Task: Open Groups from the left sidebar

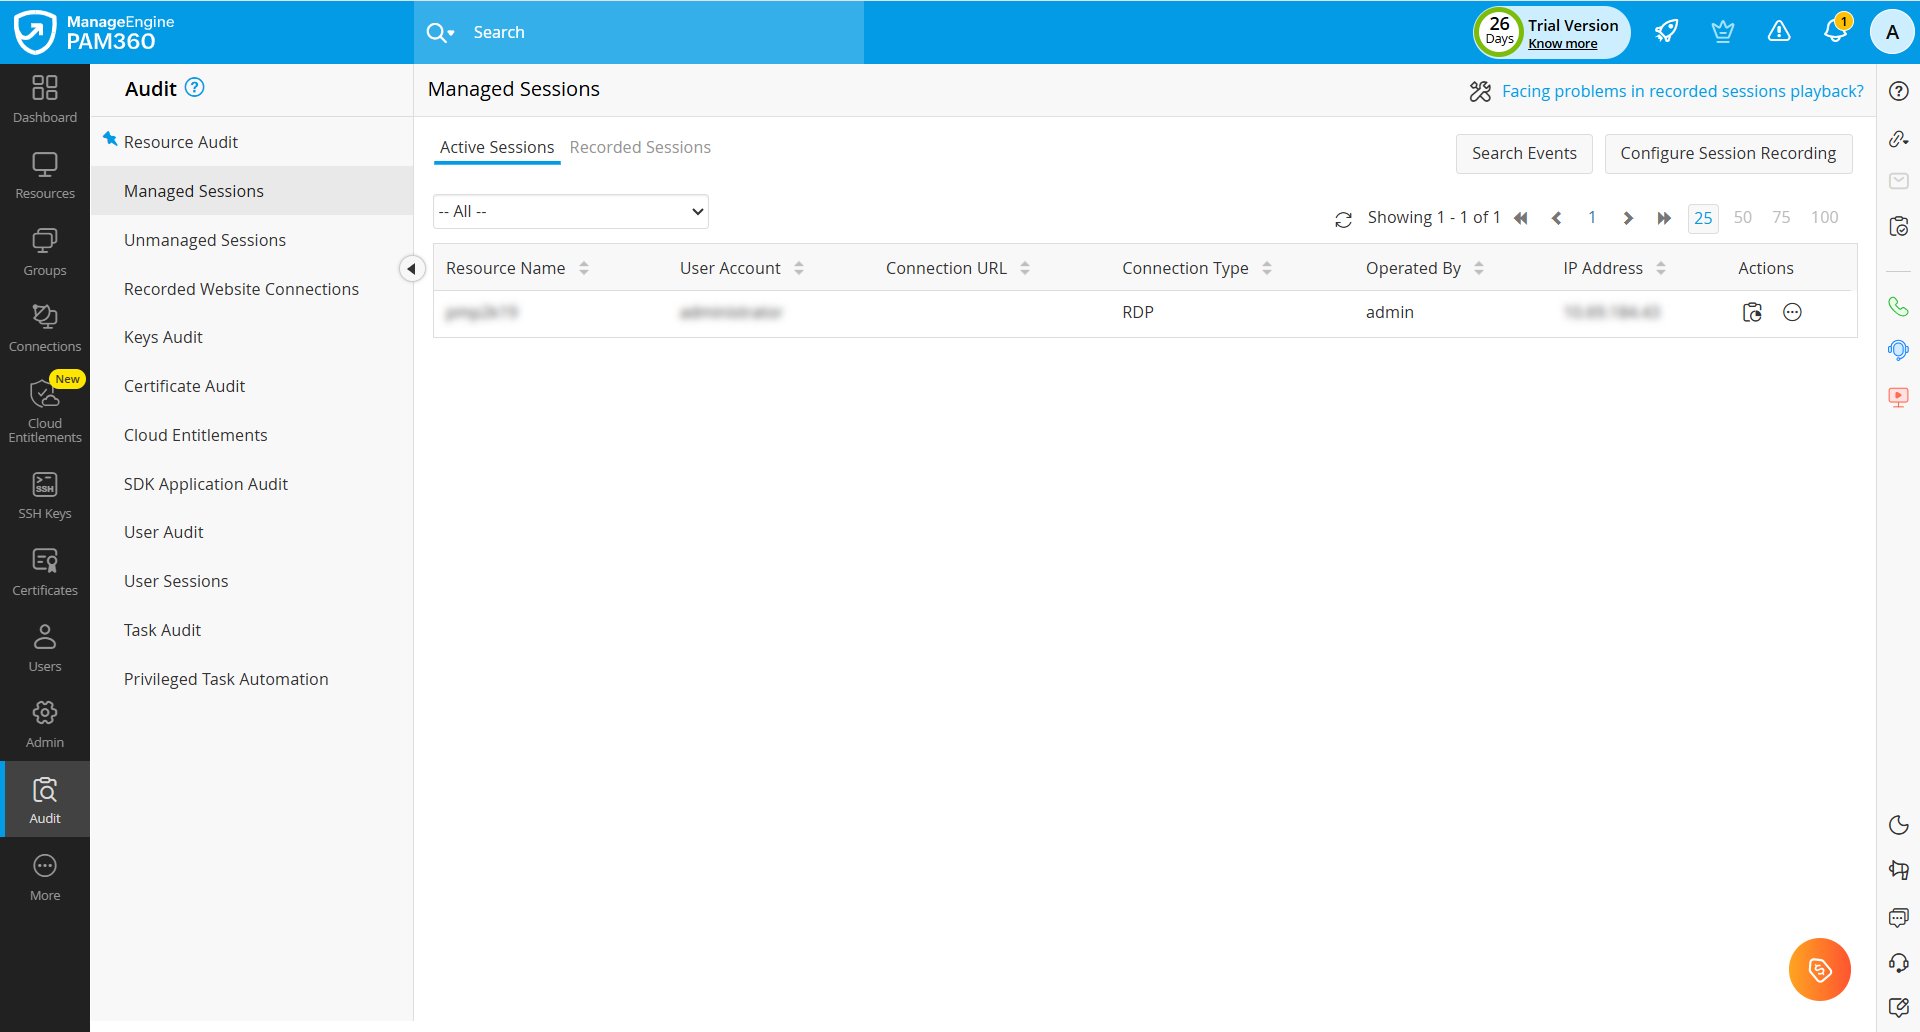Action: (x=45, y=253)
